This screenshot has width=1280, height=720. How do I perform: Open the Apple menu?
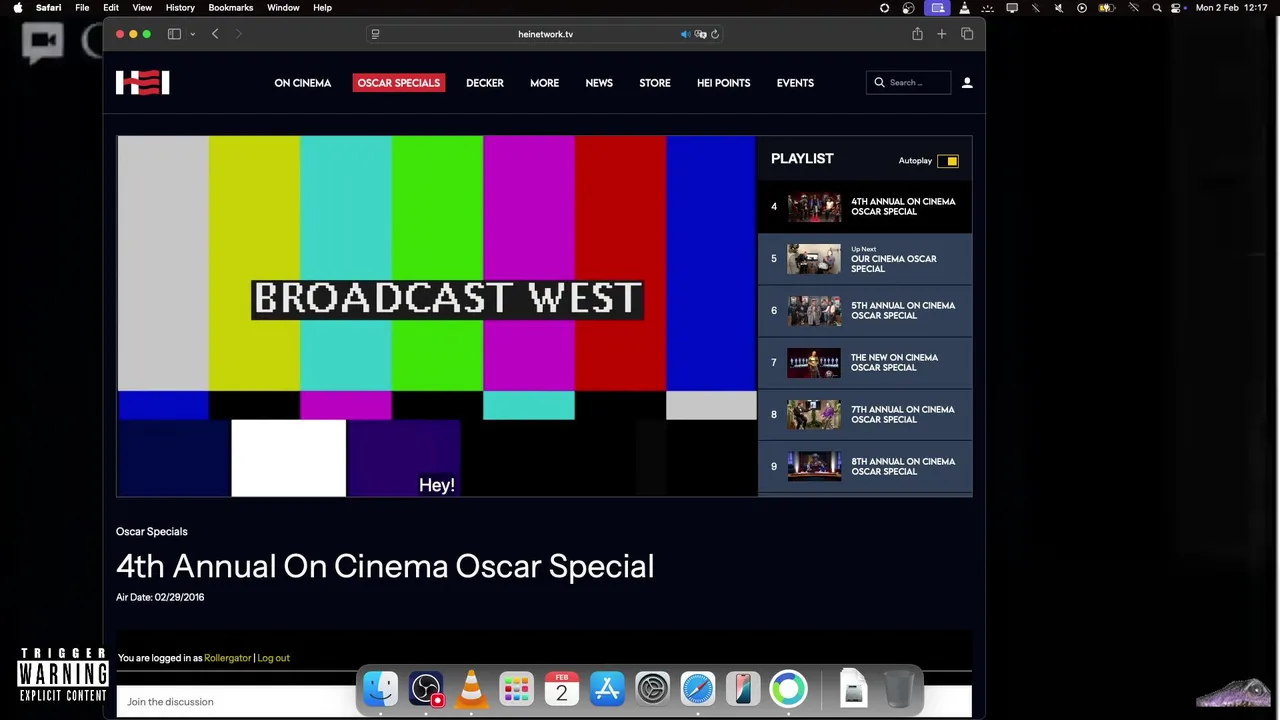click(x=18, y=8)
